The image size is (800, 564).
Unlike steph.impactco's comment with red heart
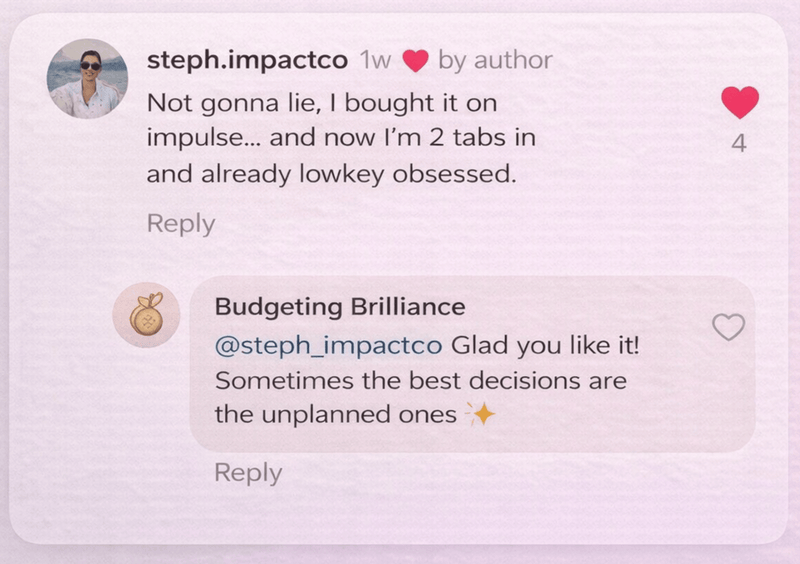click(x=740, y=103)
